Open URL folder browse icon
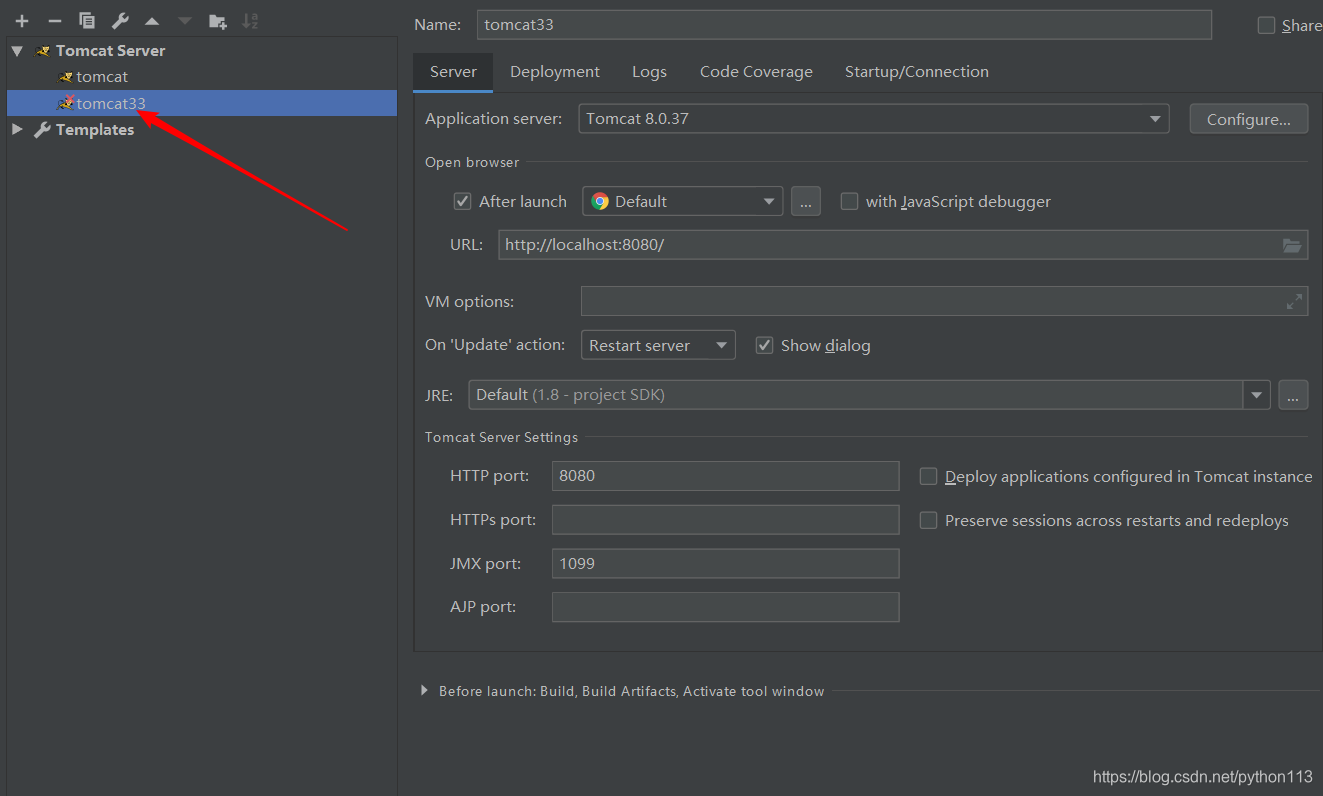1323x796 pixels. click(1292, 245)
